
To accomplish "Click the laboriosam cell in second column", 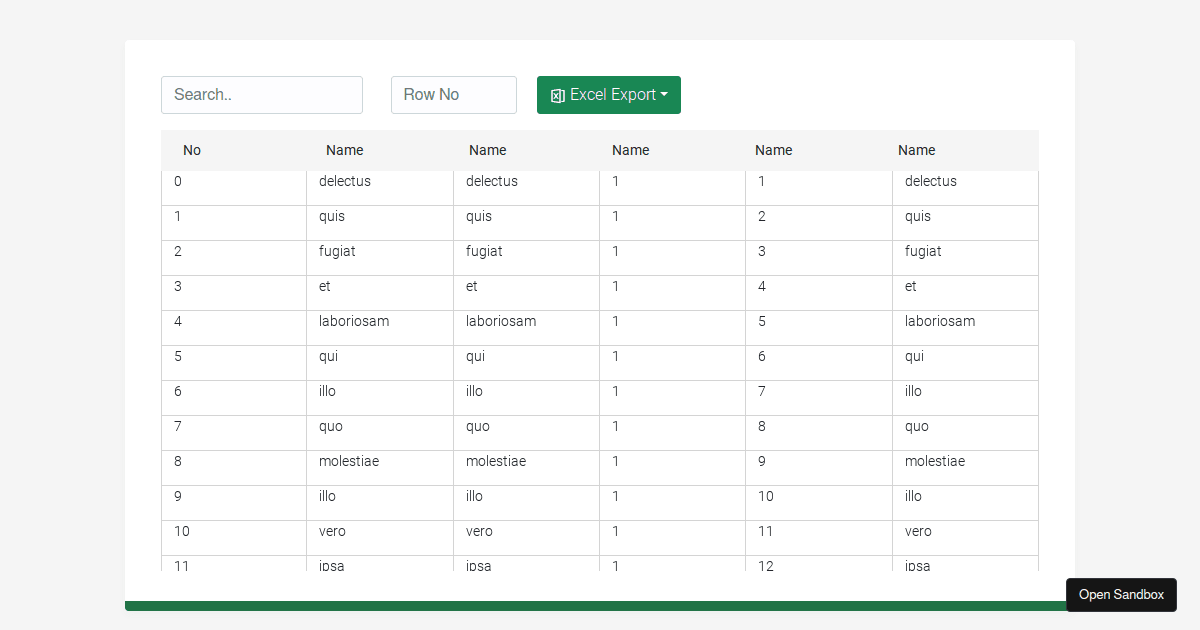I will tap(354, 321).
